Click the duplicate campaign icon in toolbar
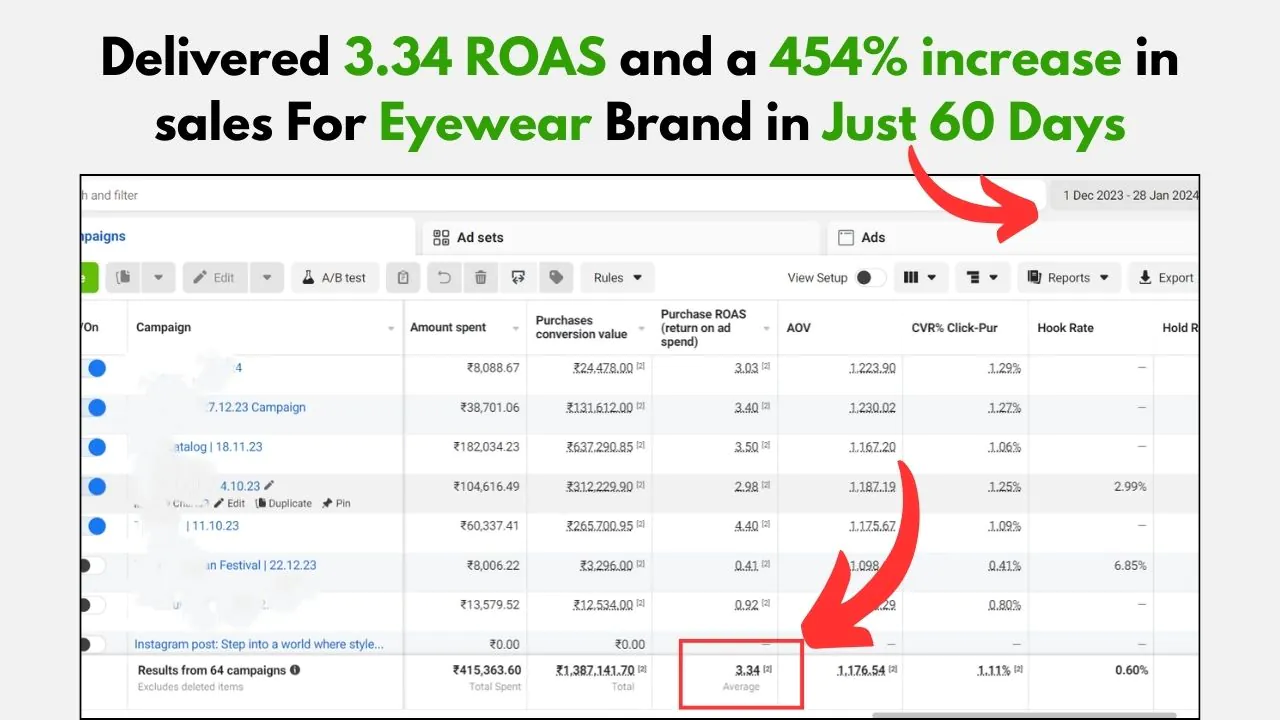The width and height of the screenshot is (1280, 720). [125, 278]
